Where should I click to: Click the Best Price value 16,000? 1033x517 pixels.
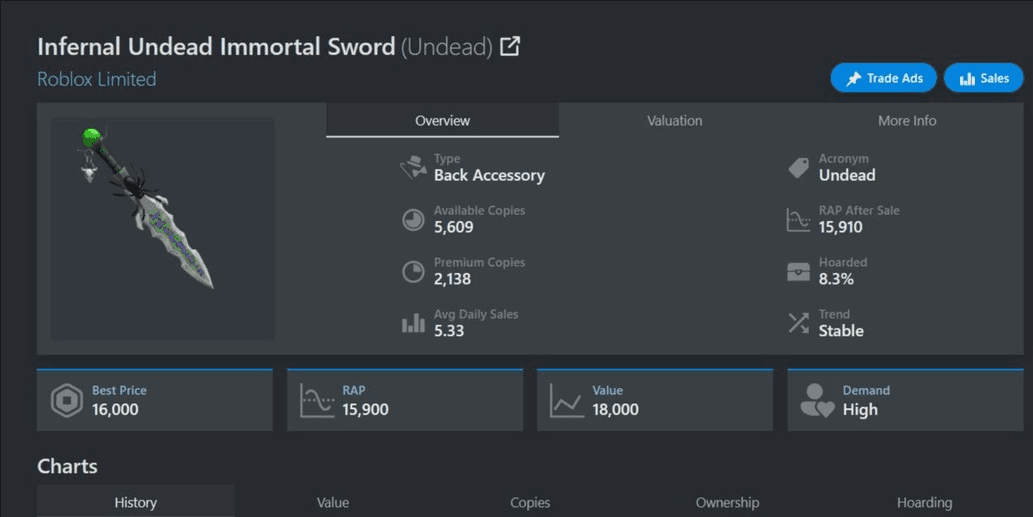point(115,410)
